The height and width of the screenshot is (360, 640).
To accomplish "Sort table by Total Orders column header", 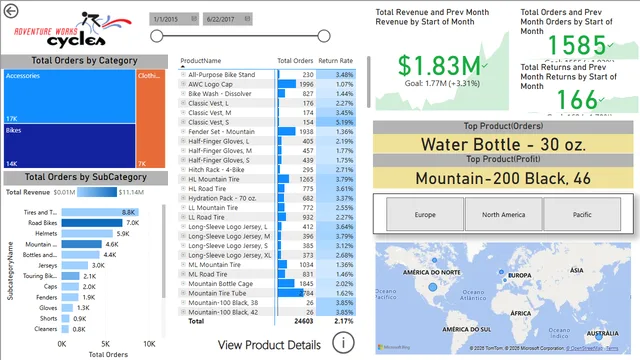I will click(x=295, y=61).
